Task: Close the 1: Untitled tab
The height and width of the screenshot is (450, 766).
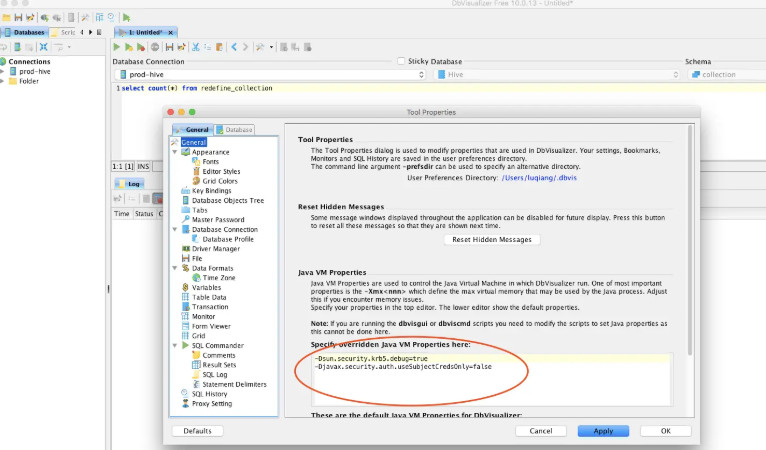Action: point(170,33)
